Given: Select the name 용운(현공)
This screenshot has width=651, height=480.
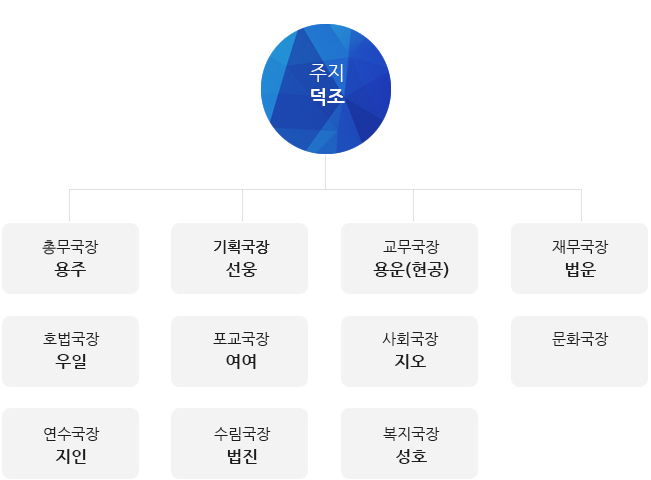Looking at the screenshot, I should [x=410, y=270].
